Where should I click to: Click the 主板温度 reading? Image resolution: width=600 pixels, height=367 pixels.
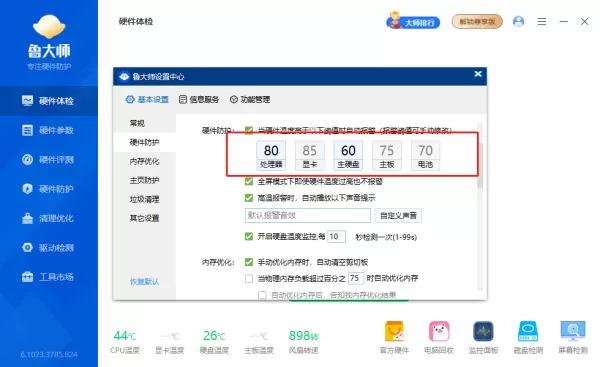click(259, 342)
